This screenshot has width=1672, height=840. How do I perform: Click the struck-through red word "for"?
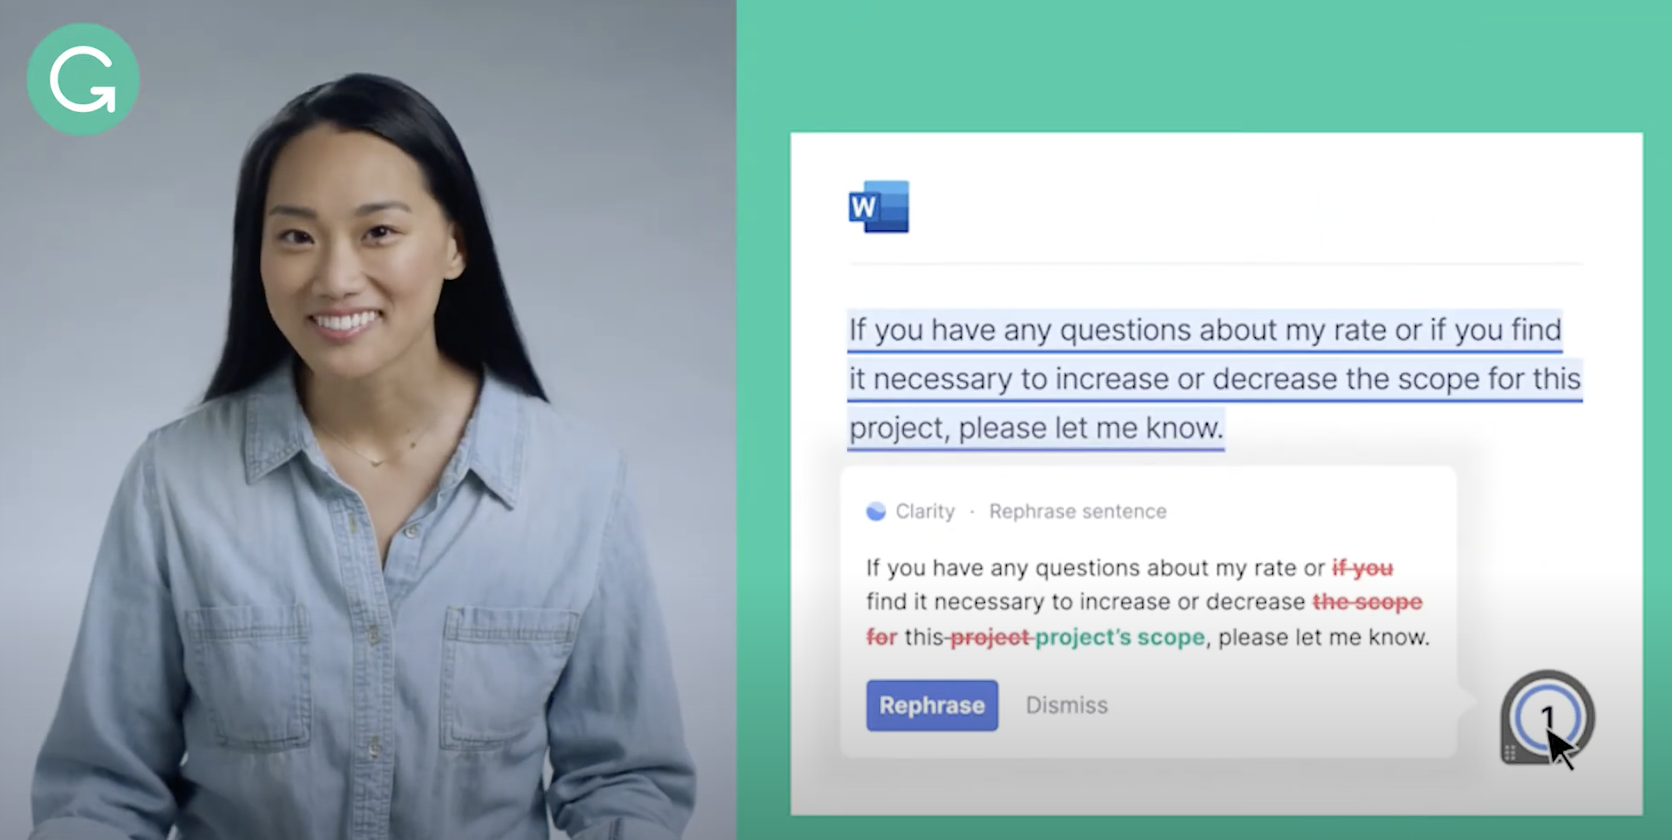(882, 637)
